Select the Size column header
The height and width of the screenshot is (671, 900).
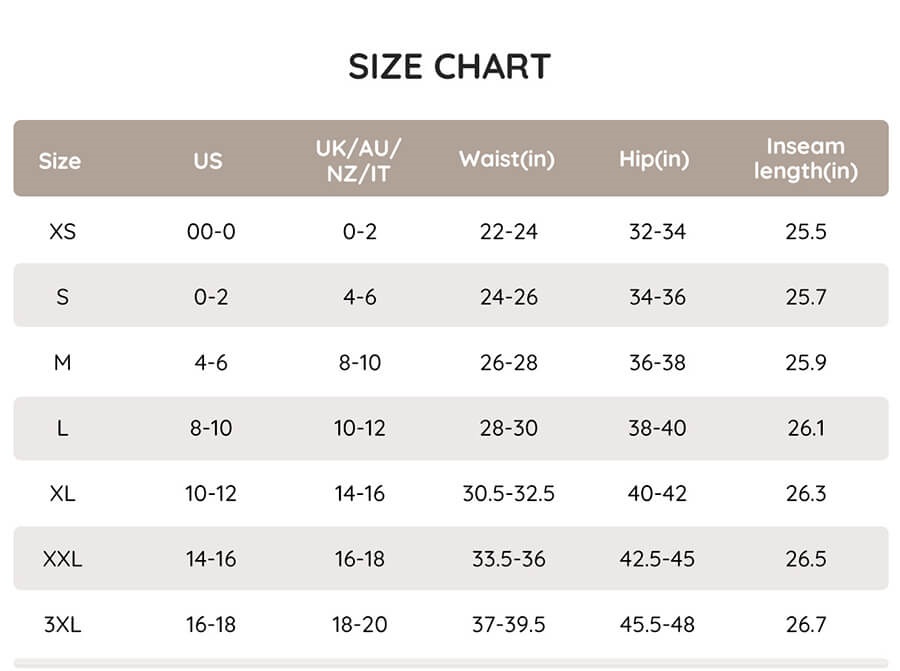pos(60,160)
